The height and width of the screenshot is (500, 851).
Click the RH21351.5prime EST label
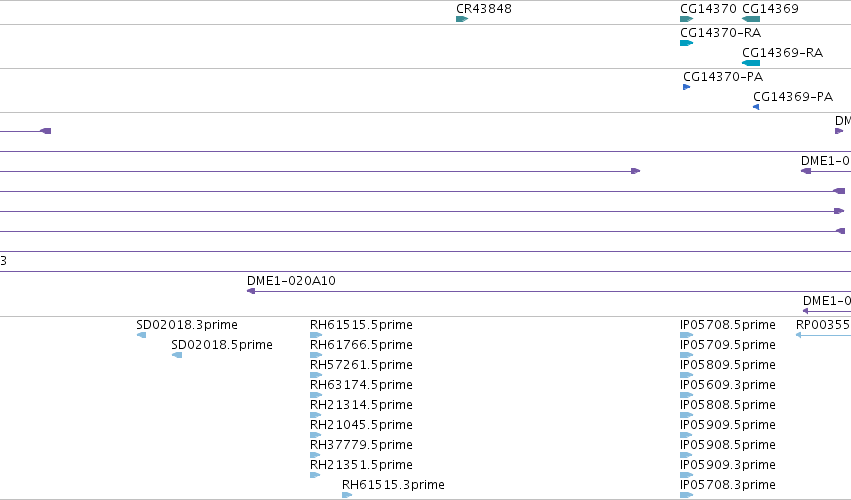361,465
